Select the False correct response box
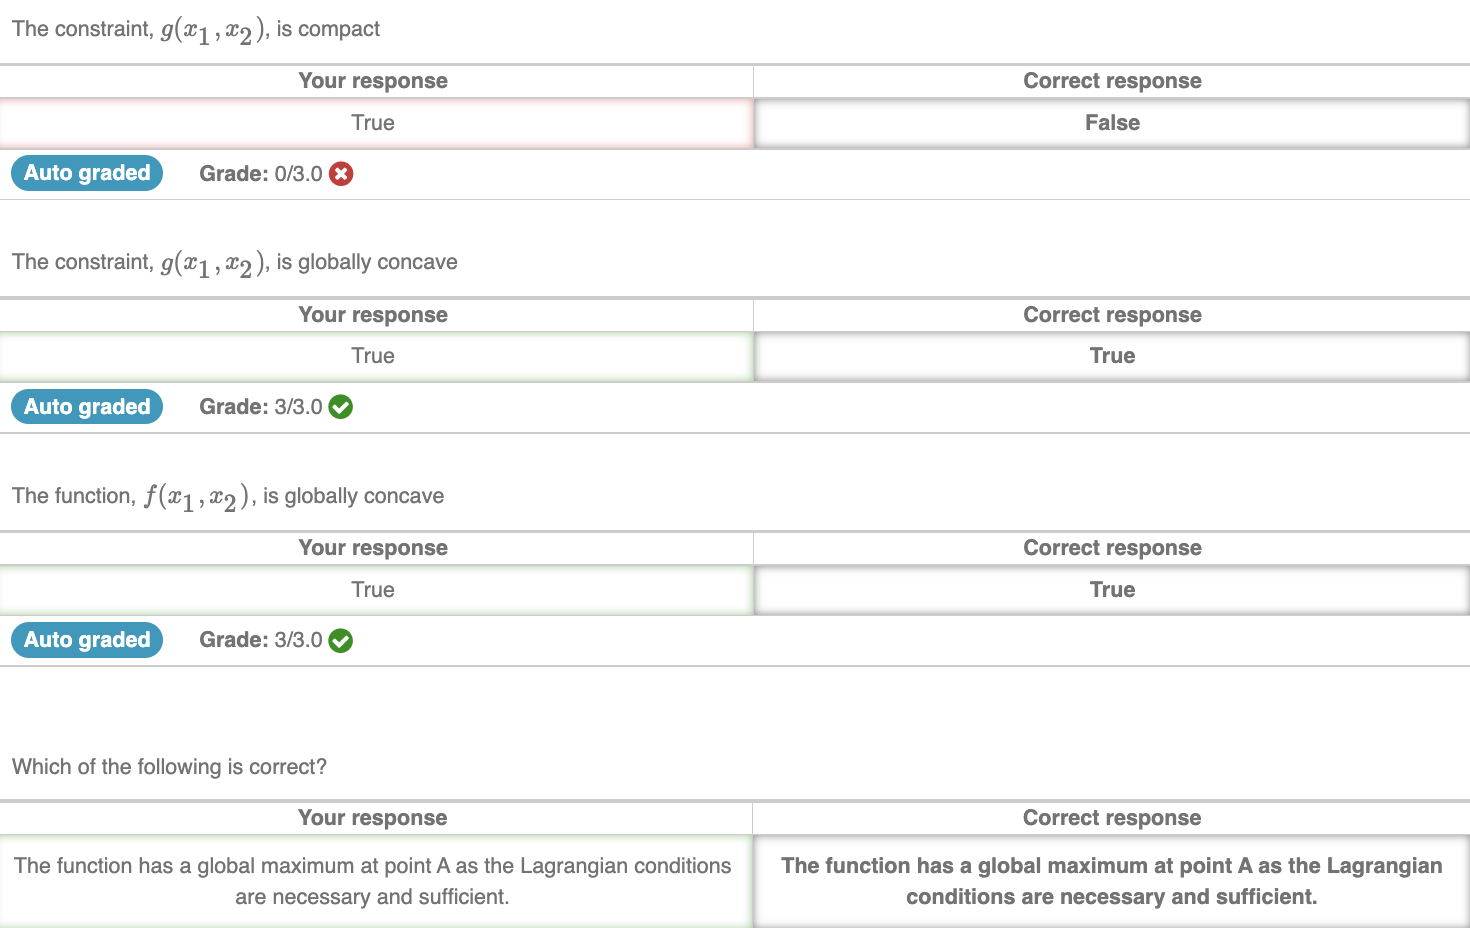 (x=1112, y=123)
